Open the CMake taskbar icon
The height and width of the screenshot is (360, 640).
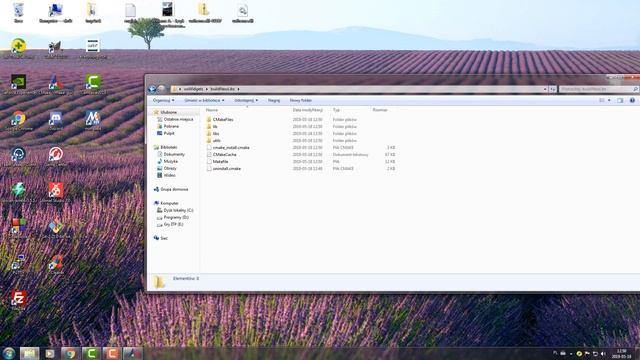point(133,353)
